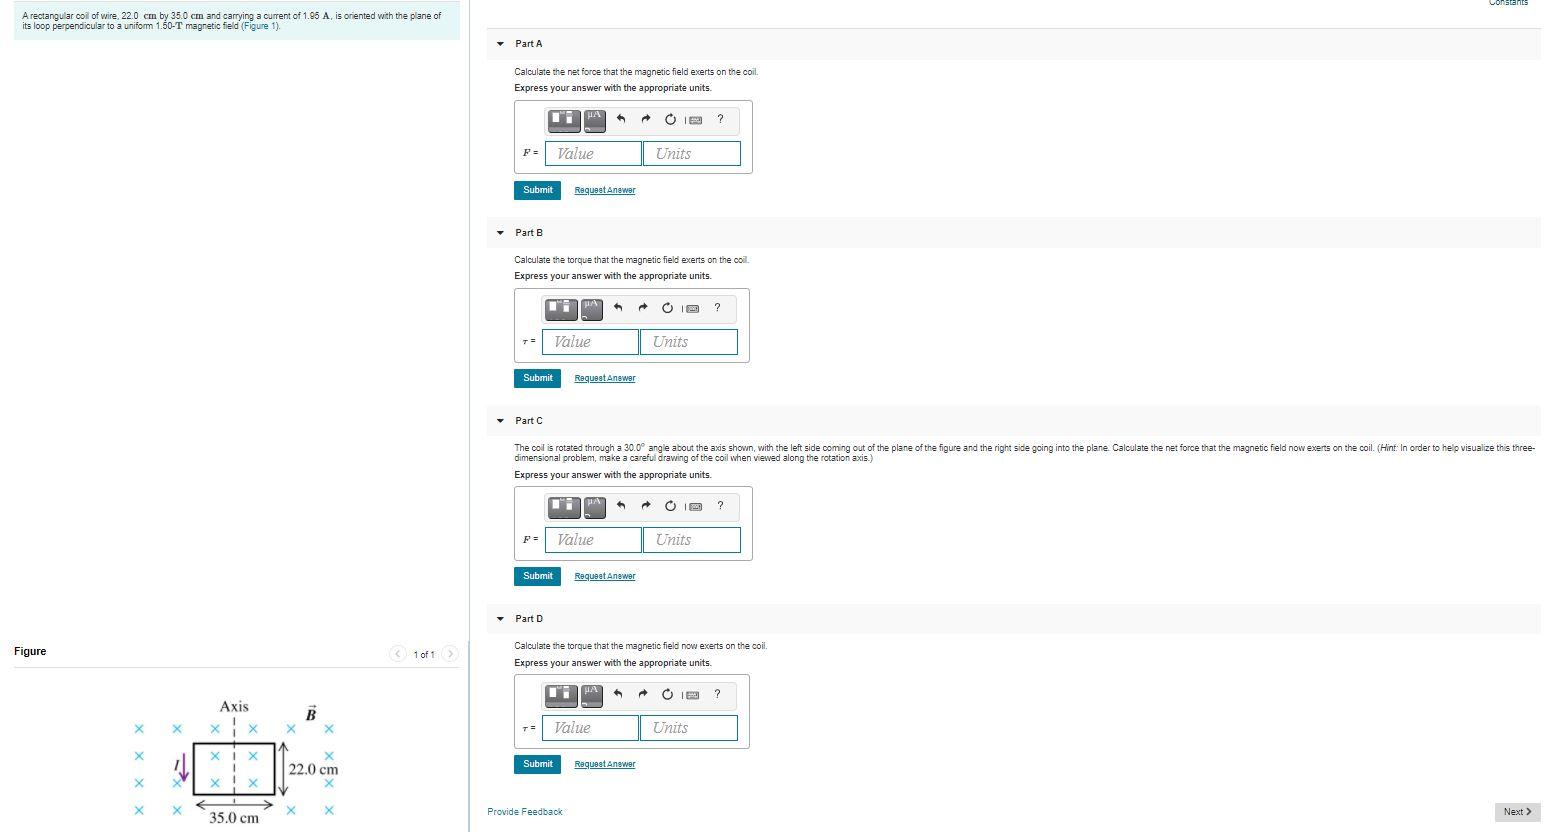Click the Part D torque Value field
Viewport: 1545px width, 832px height.
pyautogui.click(x=591, y=728)
